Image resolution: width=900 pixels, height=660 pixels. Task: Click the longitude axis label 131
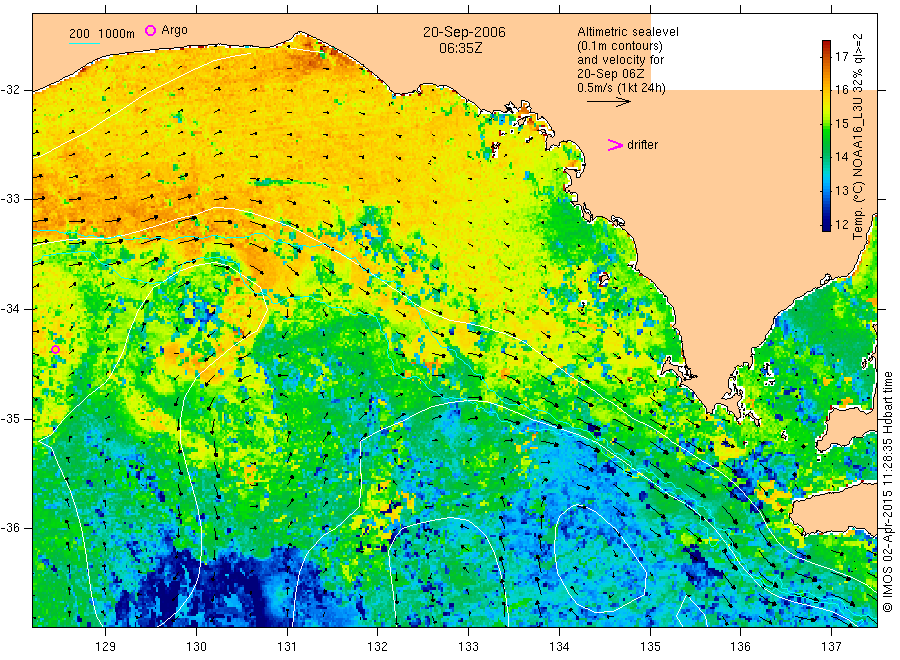click(287, 646)
